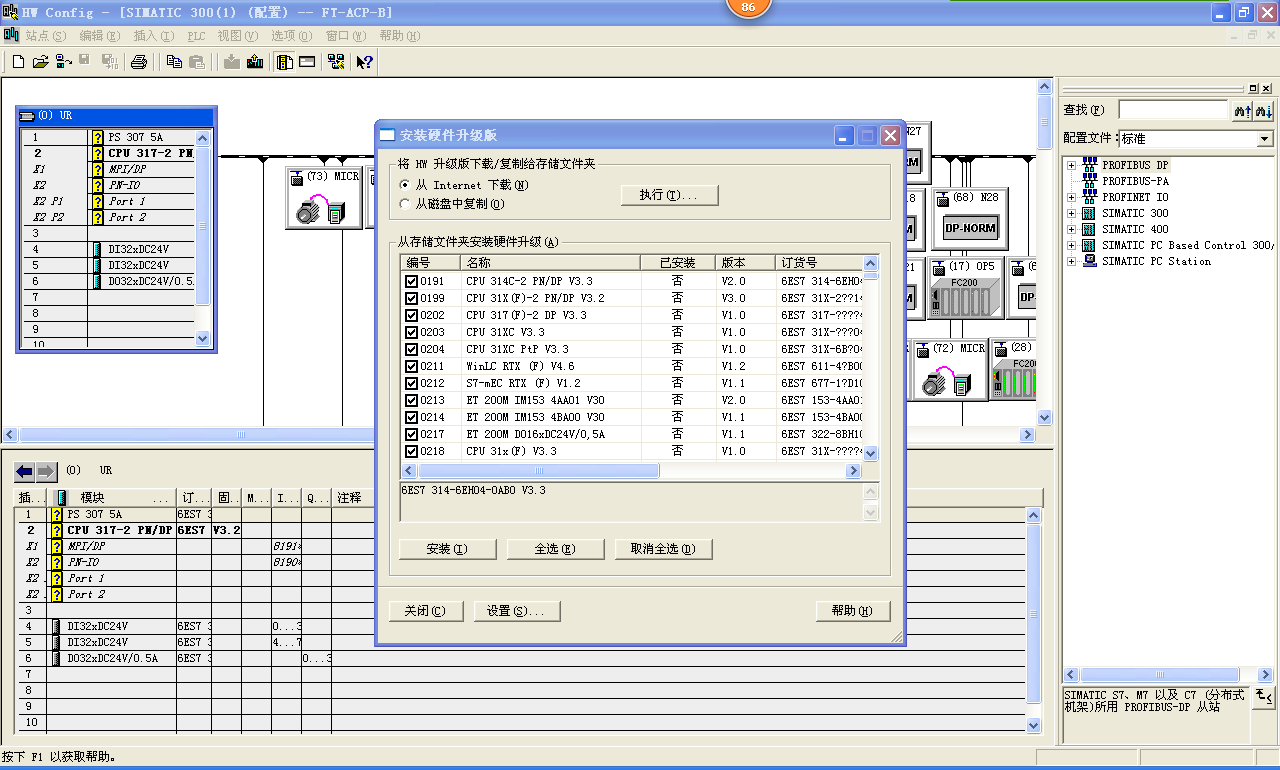Click the Save and Compile toolbar icon
The image size is (1280, 770).
click(x=110, y=62)
